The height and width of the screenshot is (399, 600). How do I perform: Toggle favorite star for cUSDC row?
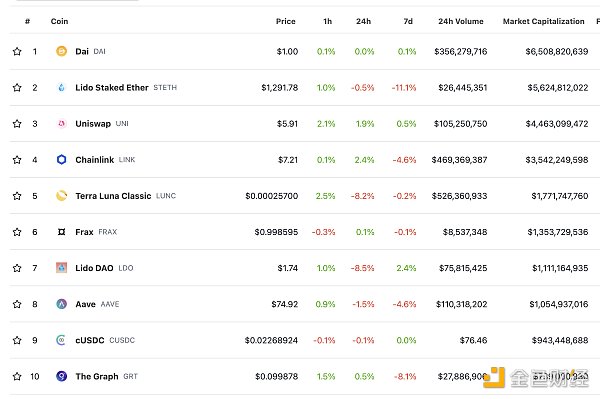17,340
